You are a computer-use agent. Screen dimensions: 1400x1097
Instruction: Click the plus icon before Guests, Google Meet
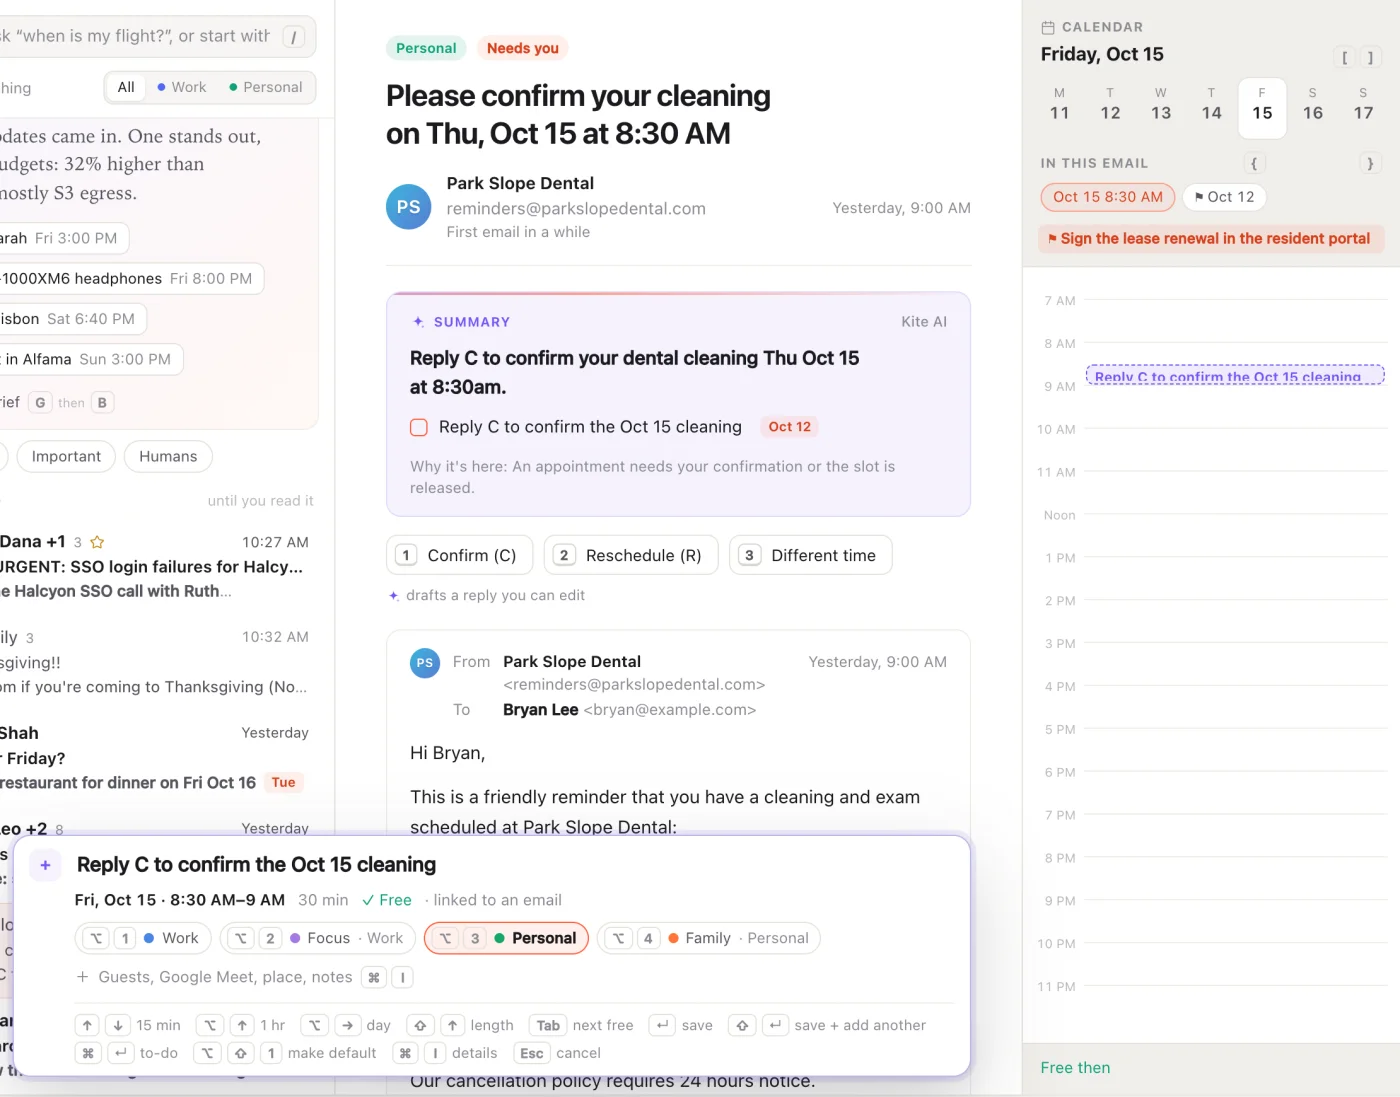tap(83, 977)
